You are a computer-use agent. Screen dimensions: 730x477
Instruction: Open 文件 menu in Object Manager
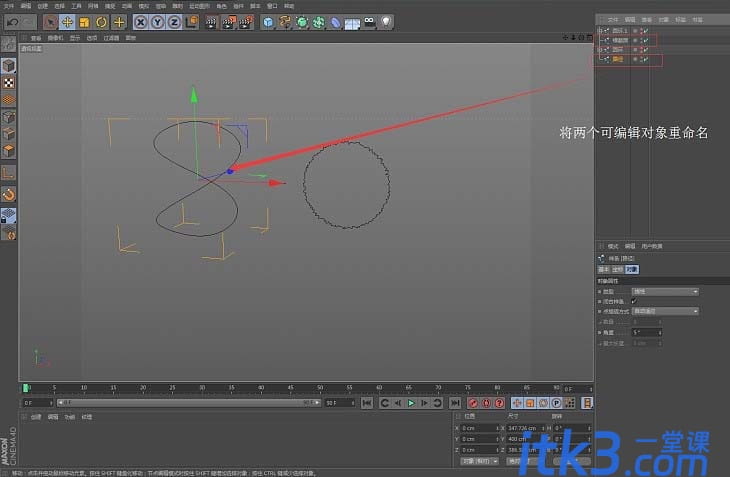point(613,20)
